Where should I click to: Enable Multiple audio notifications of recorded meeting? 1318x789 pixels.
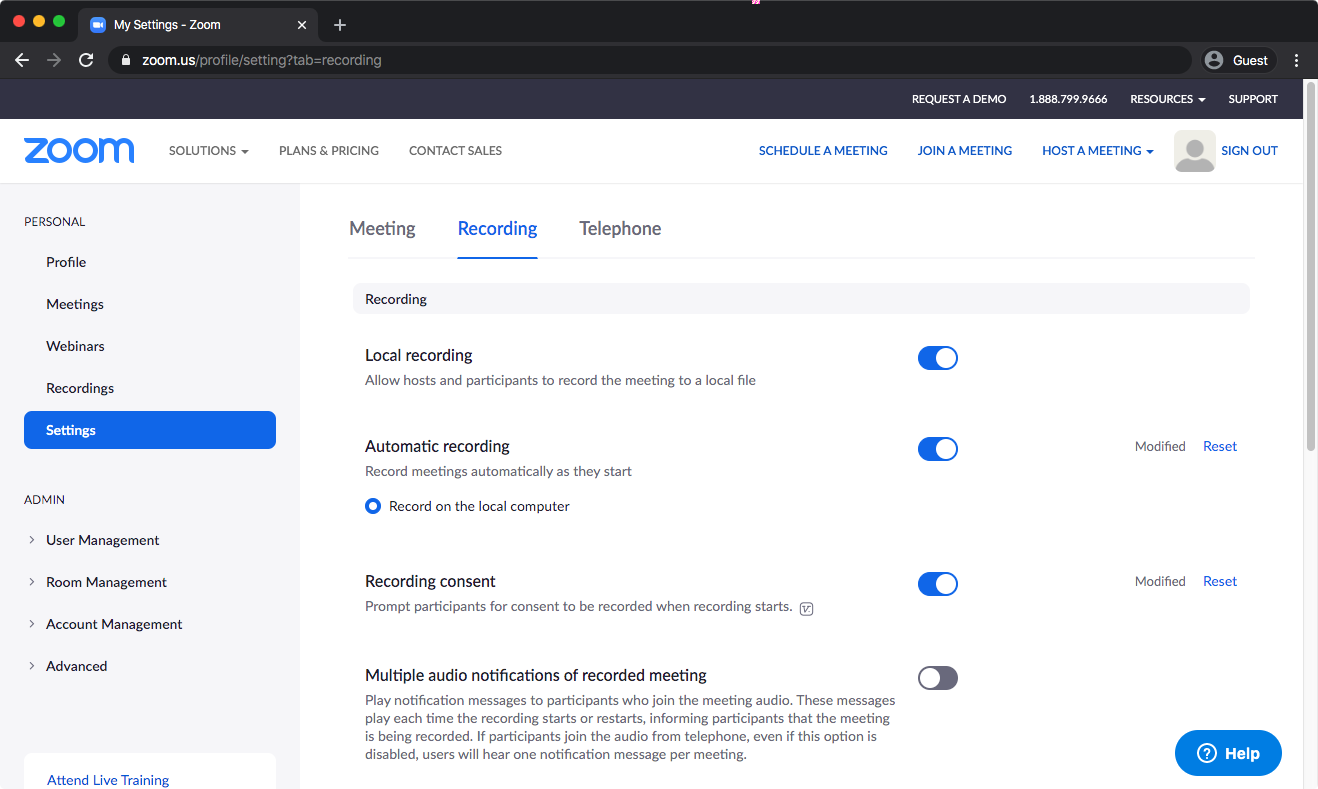[x=937, y=677]
